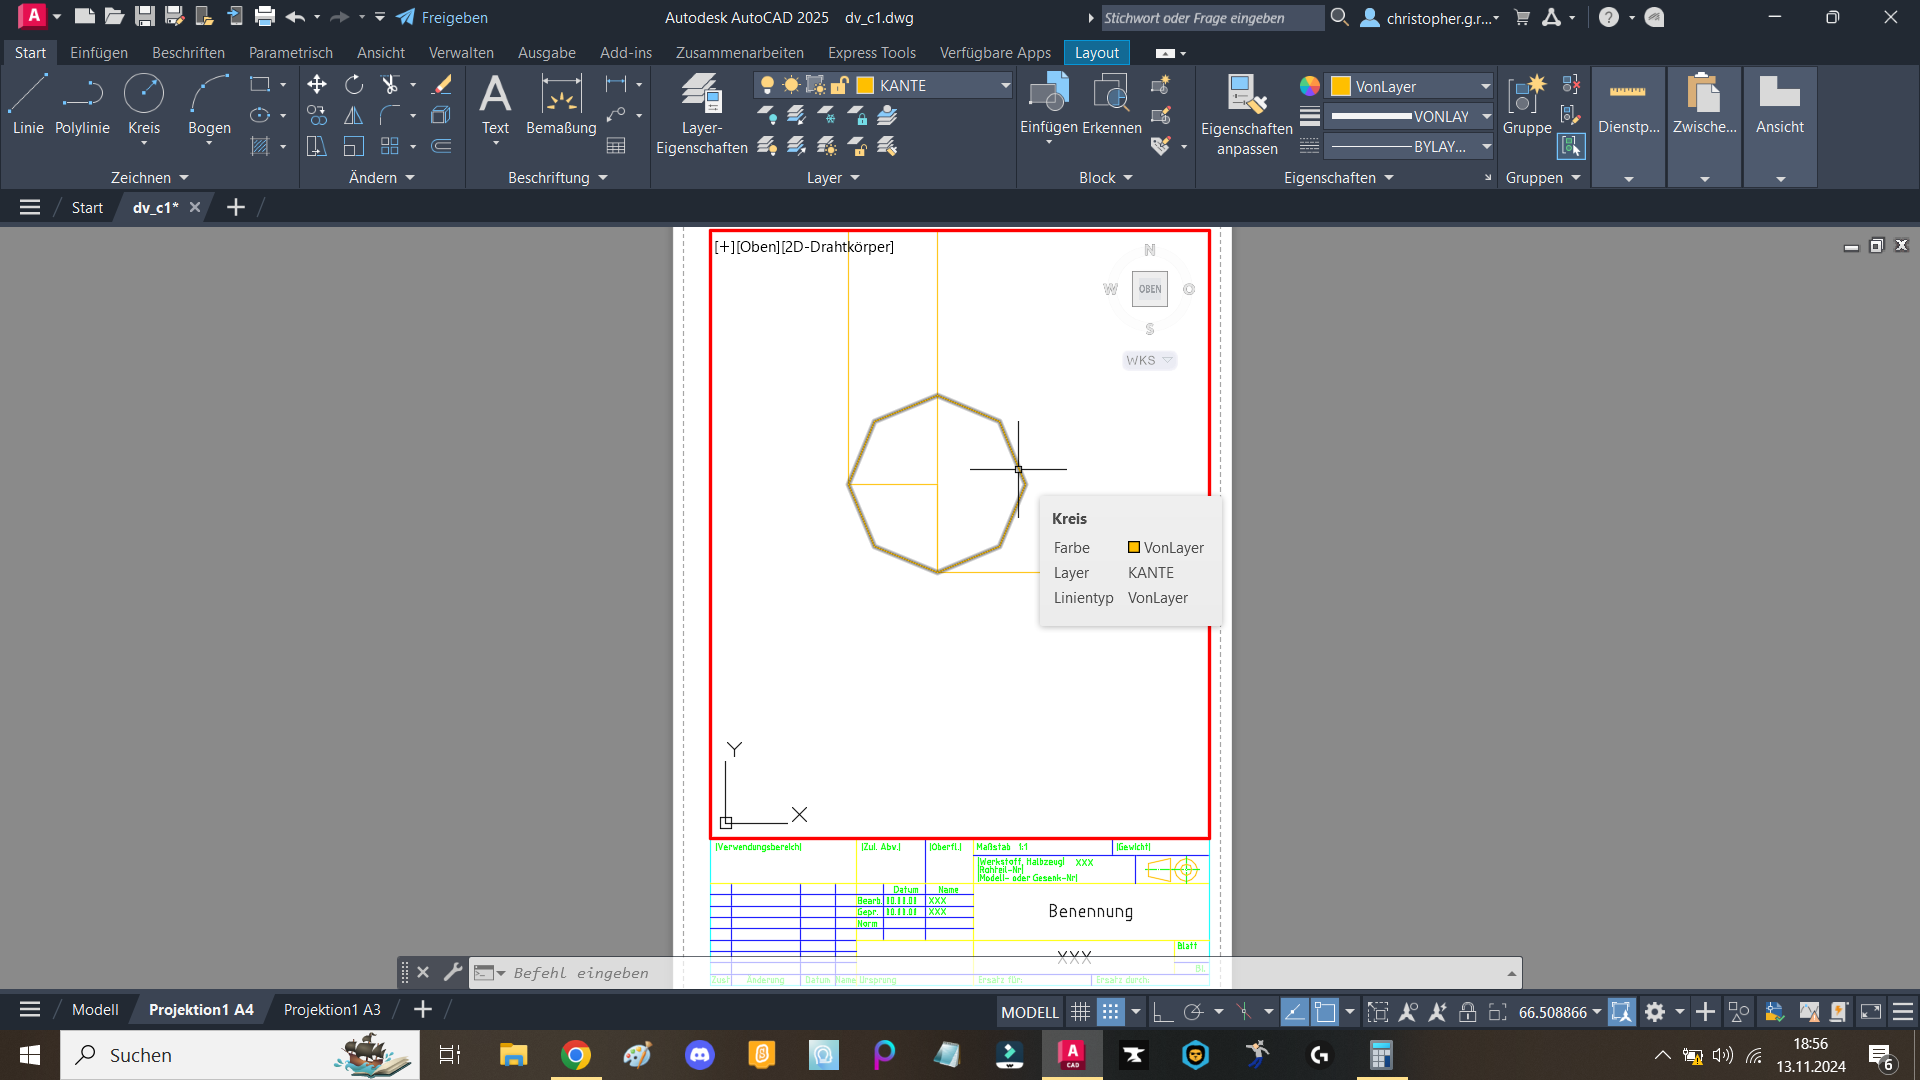The height and width of the screenshot is (1080, 1920).
Task: Switch to the Einfügen ribbon tab
Action: click(x=99, y=52)
